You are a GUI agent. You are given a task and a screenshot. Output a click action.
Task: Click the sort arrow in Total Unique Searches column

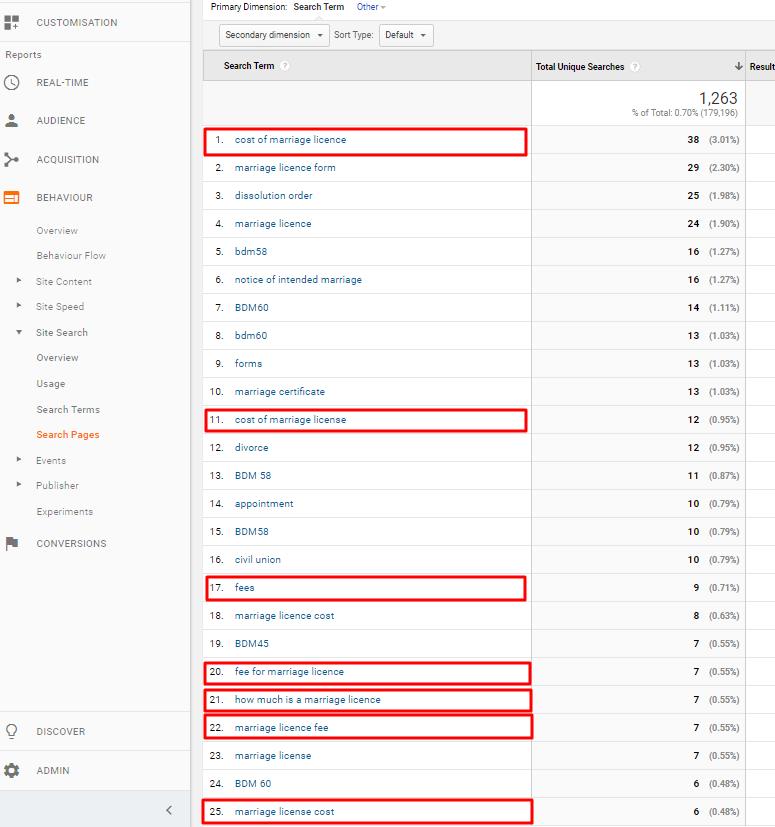(x=738, y=66)
